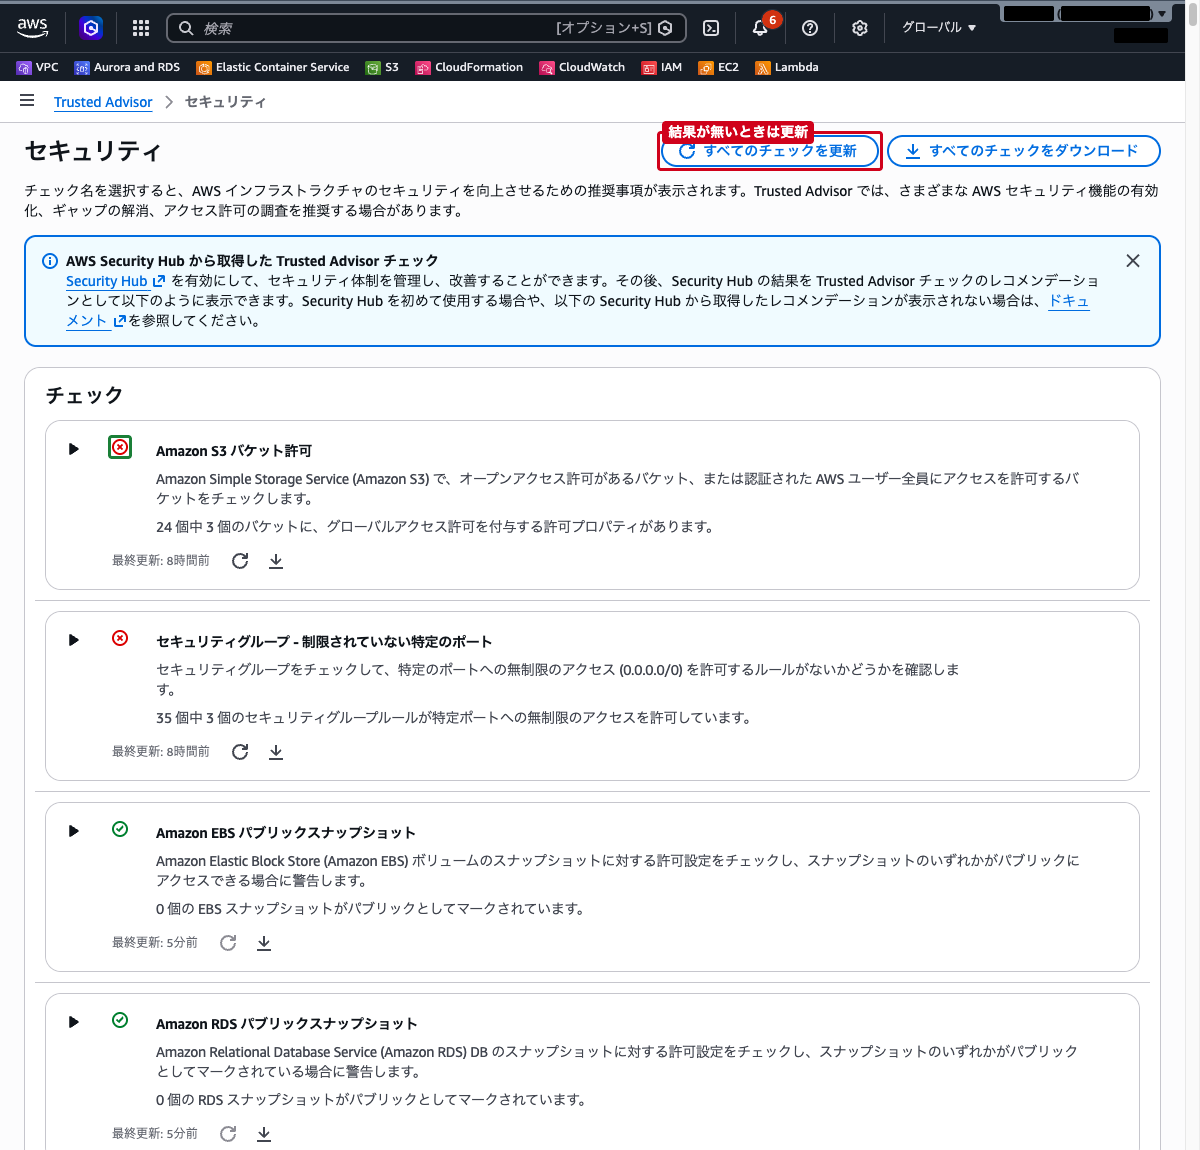Open the CloudFormation bookmark
This screenshot has height=1150, width=1200.
[x=469, y=68]
